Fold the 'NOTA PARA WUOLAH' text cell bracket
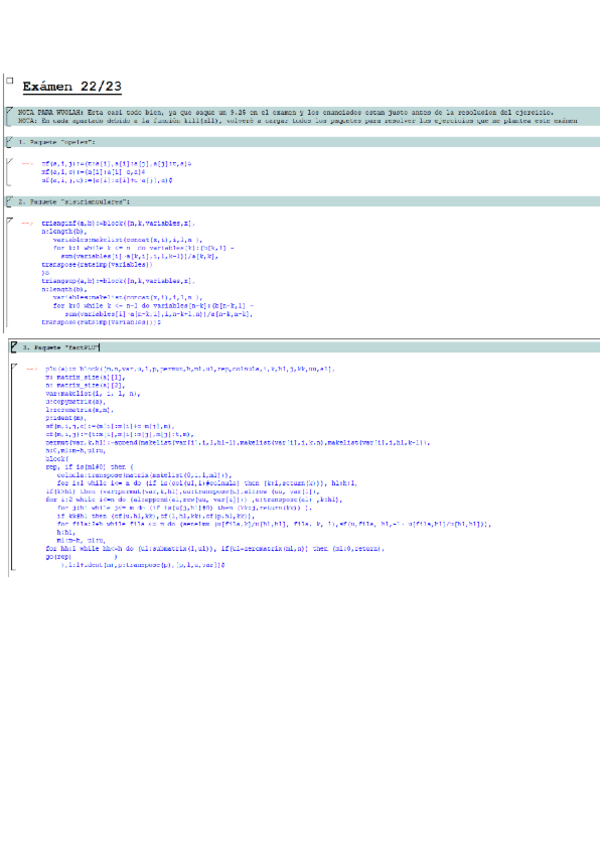Viewport: 600px width, 848px height. (x=8, y=114)
